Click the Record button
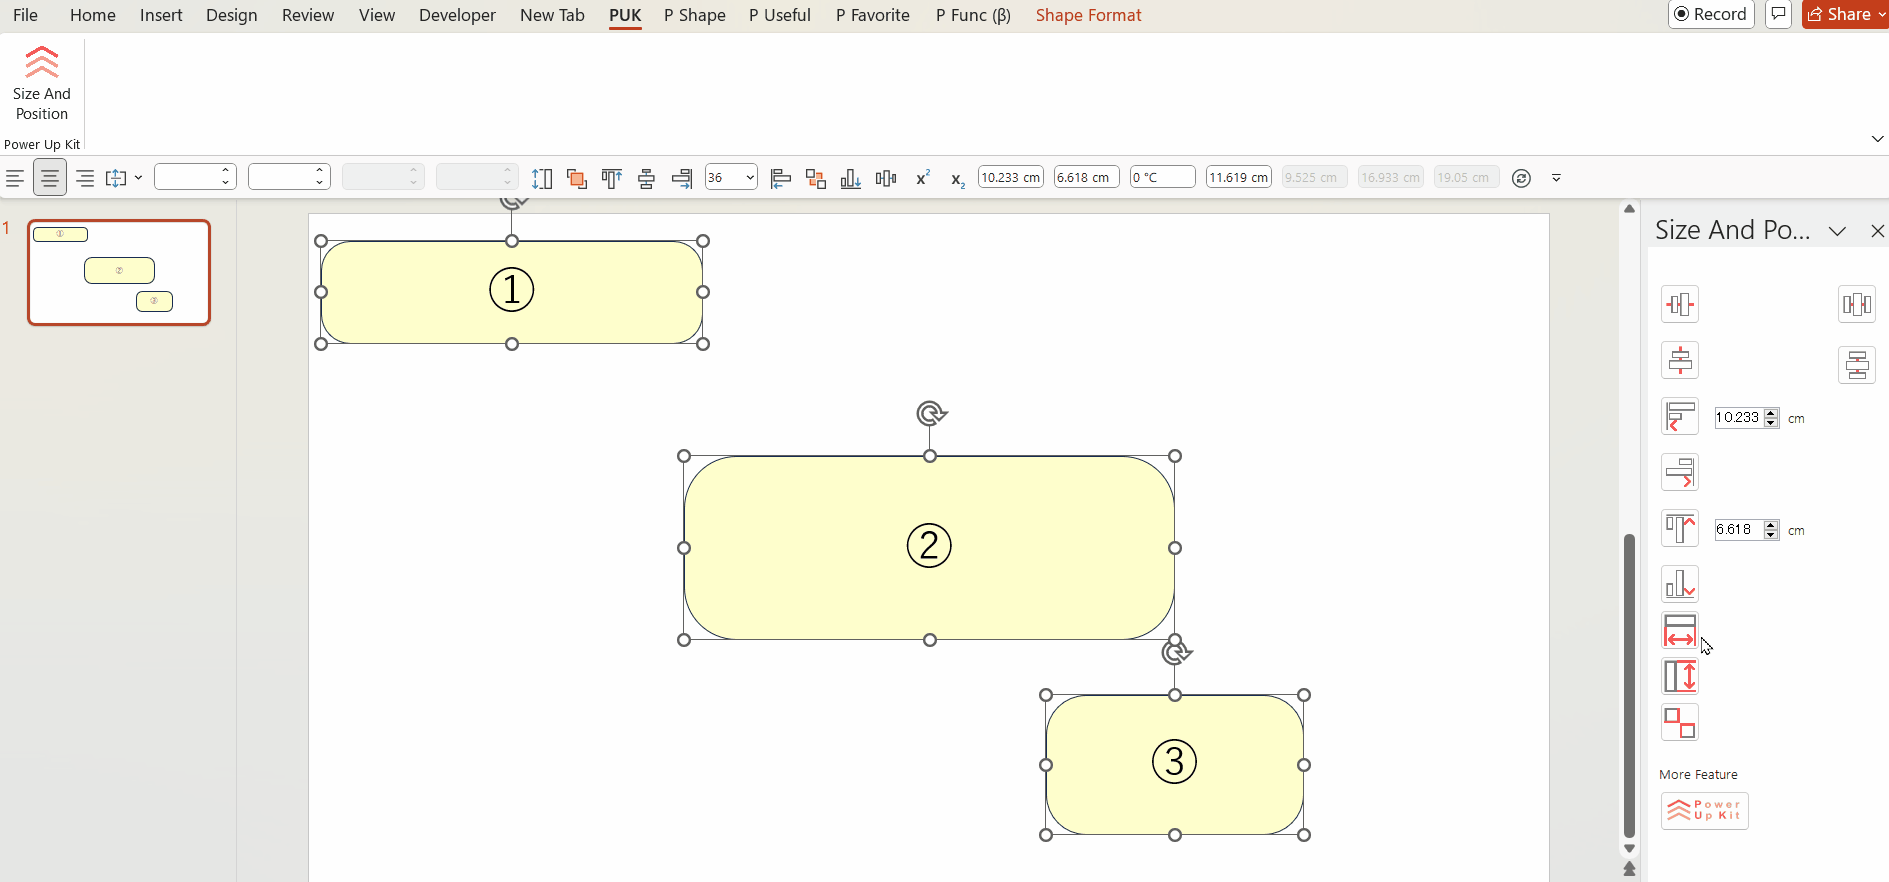Image resolution: width=1889 pixels, height=882 pixels. click(1711, 14)
